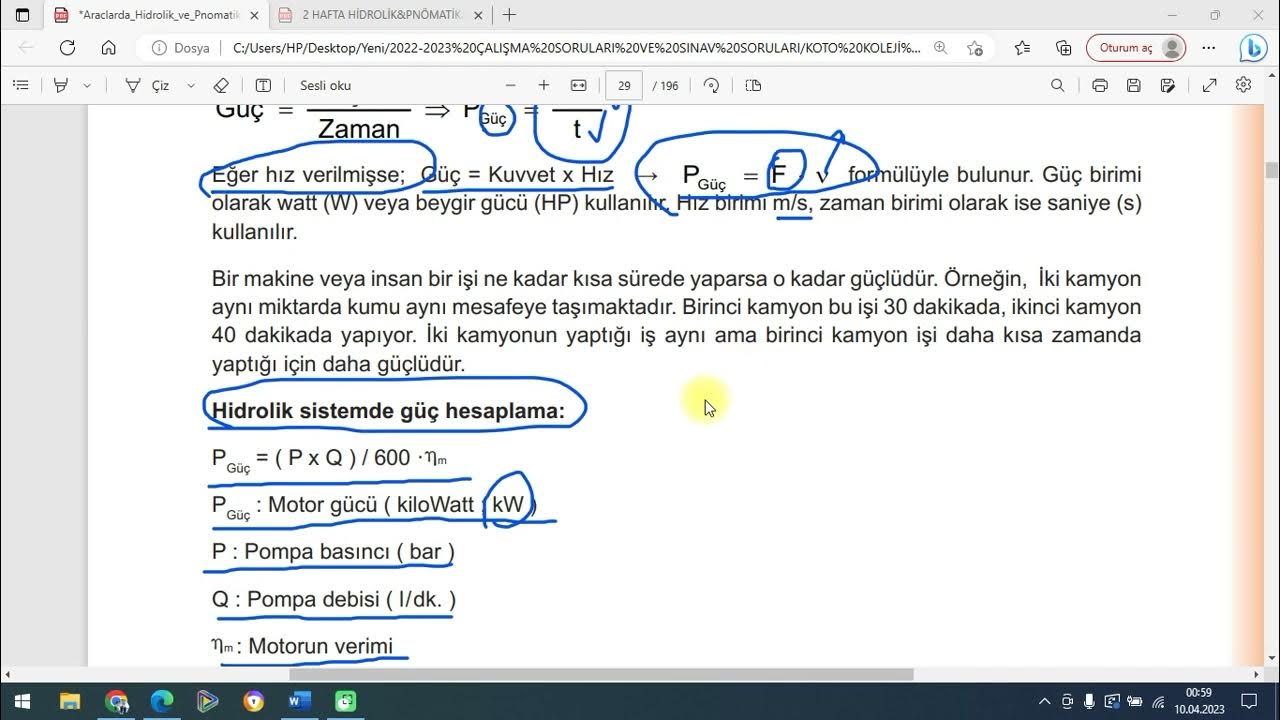This screenshot has width=1280, height=720.
Task: Select the eraser tool
Action: (222, 86)
